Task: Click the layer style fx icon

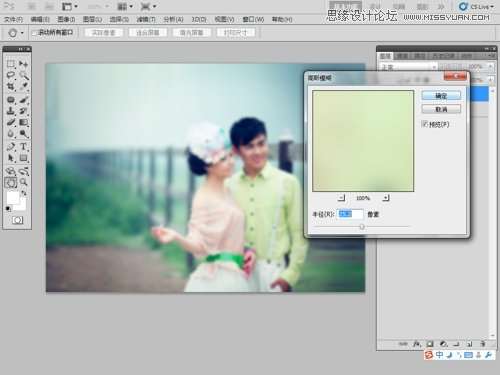Action: click(x=417, y=344)
